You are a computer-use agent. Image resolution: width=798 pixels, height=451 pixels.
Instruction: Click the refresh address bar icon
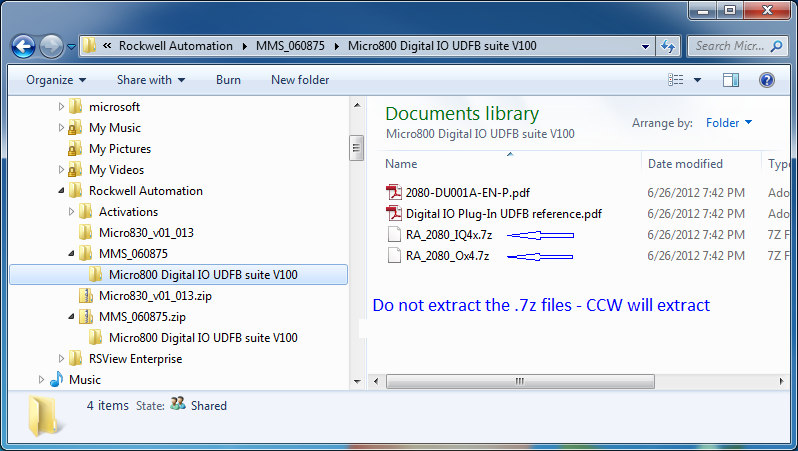(x=668, y=46)
